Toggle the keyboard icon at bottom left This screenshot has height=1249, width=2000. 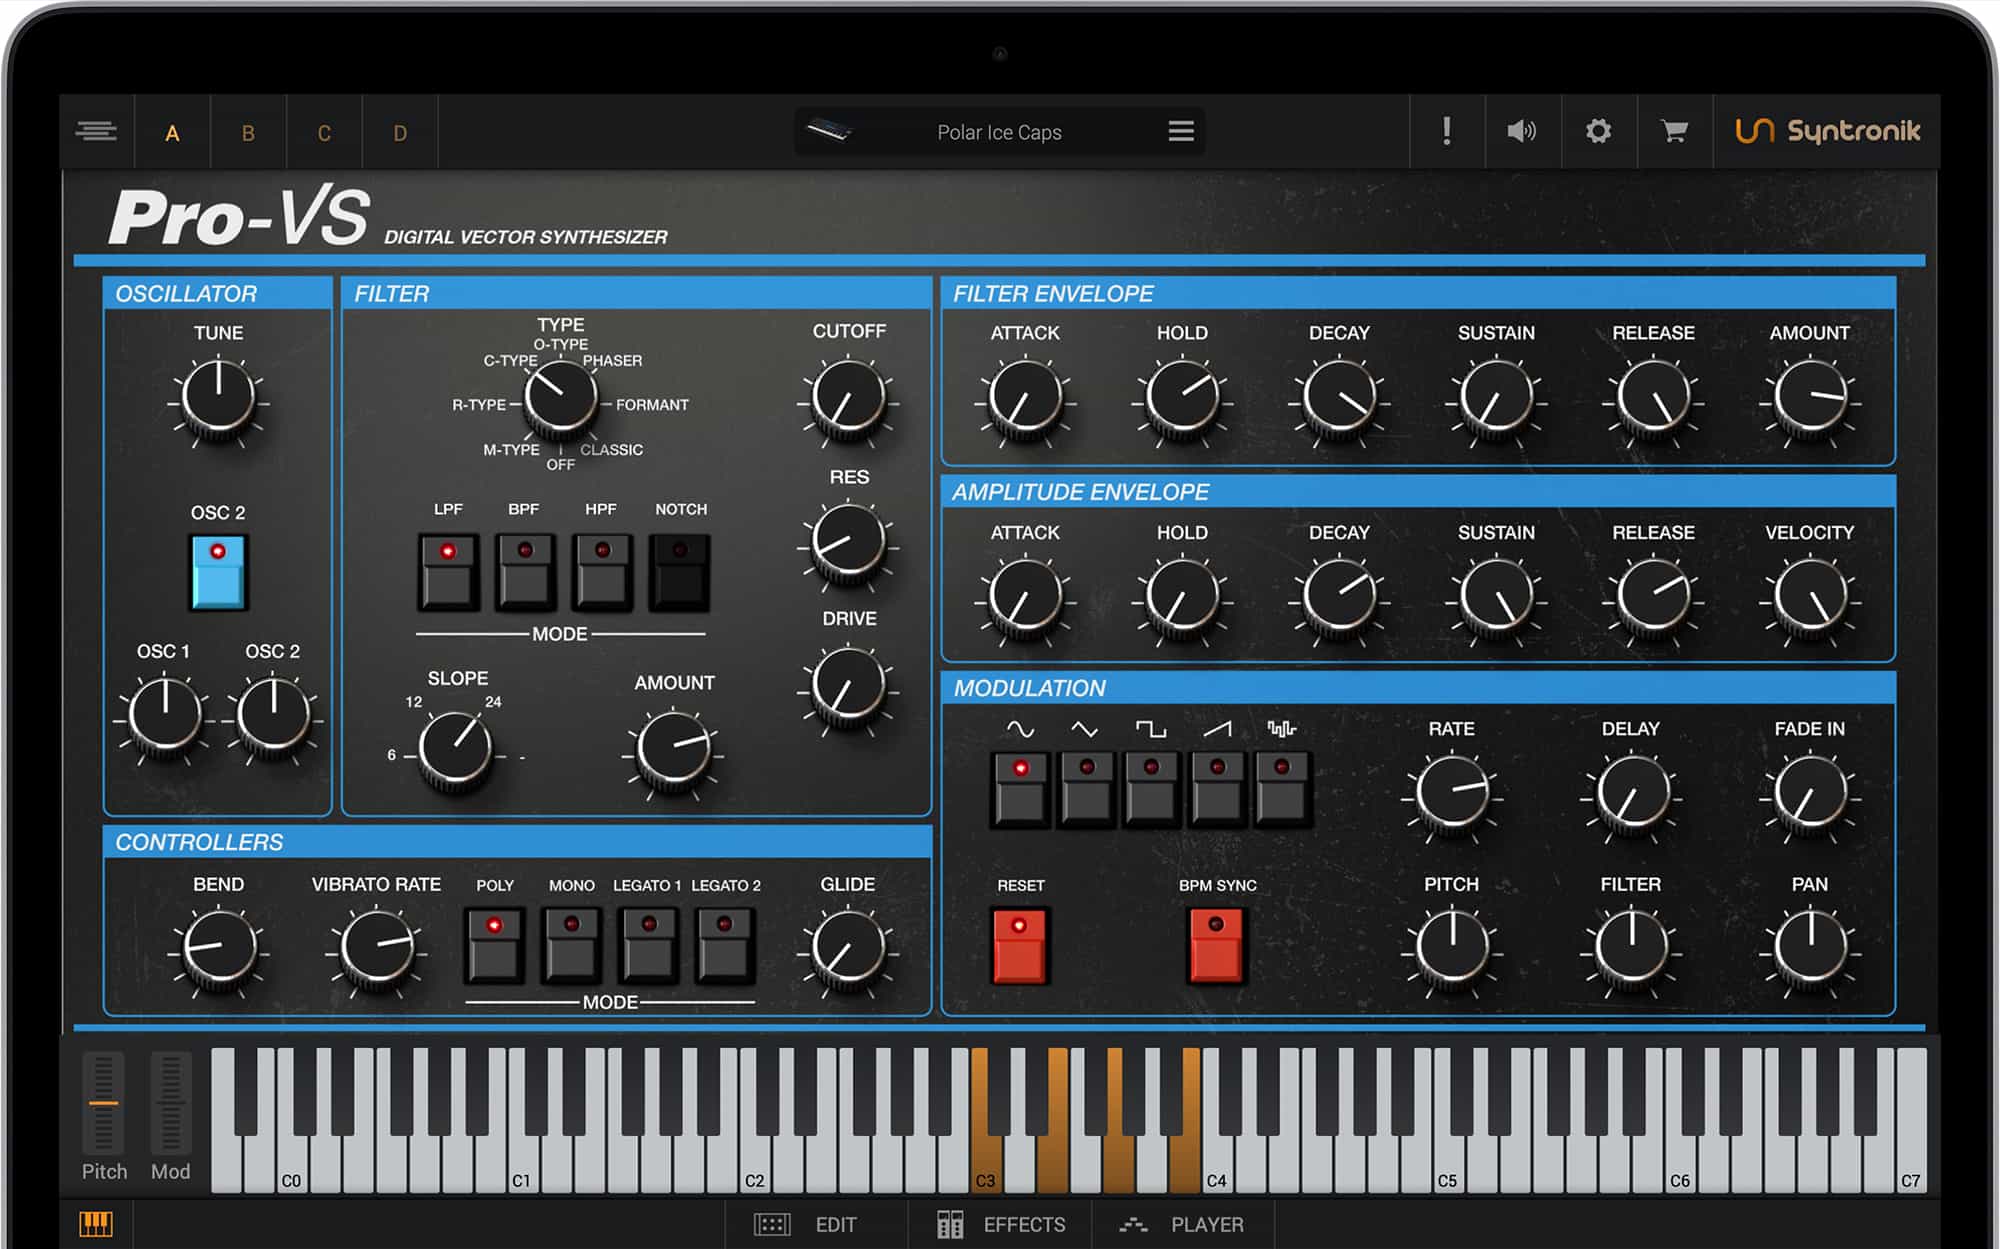point(96,1224)
